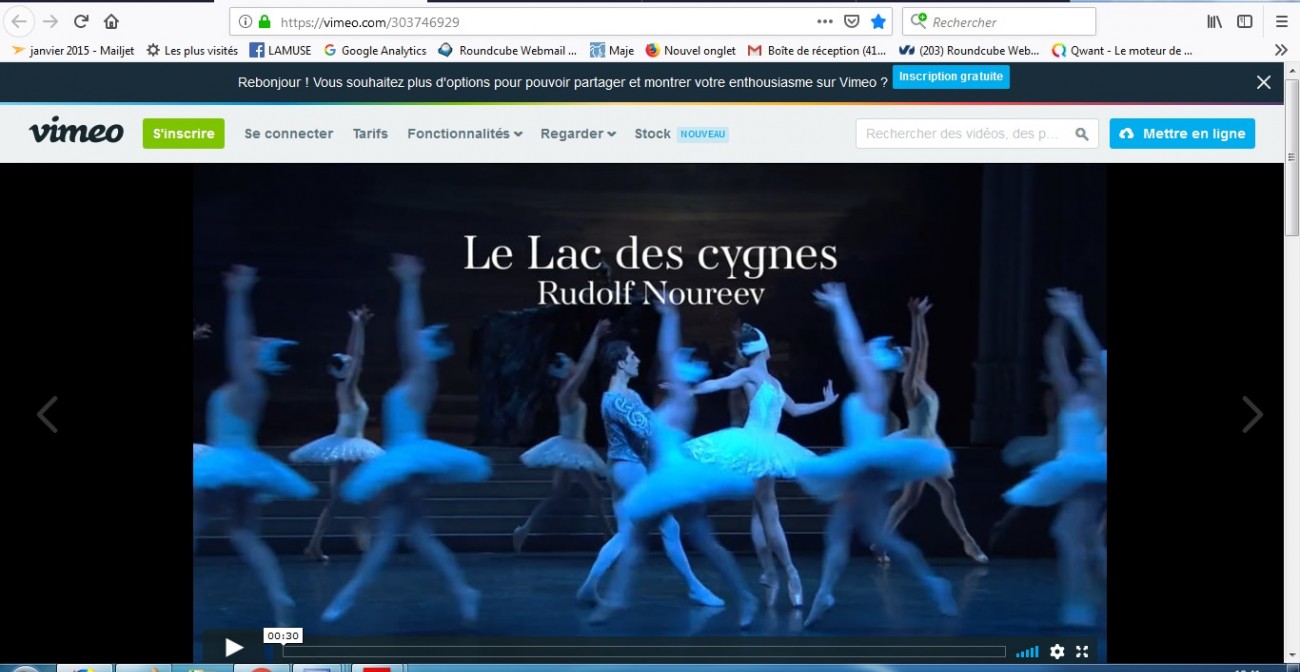
Task: Click the 00:30 timestamp label
Action: (283, 636)
